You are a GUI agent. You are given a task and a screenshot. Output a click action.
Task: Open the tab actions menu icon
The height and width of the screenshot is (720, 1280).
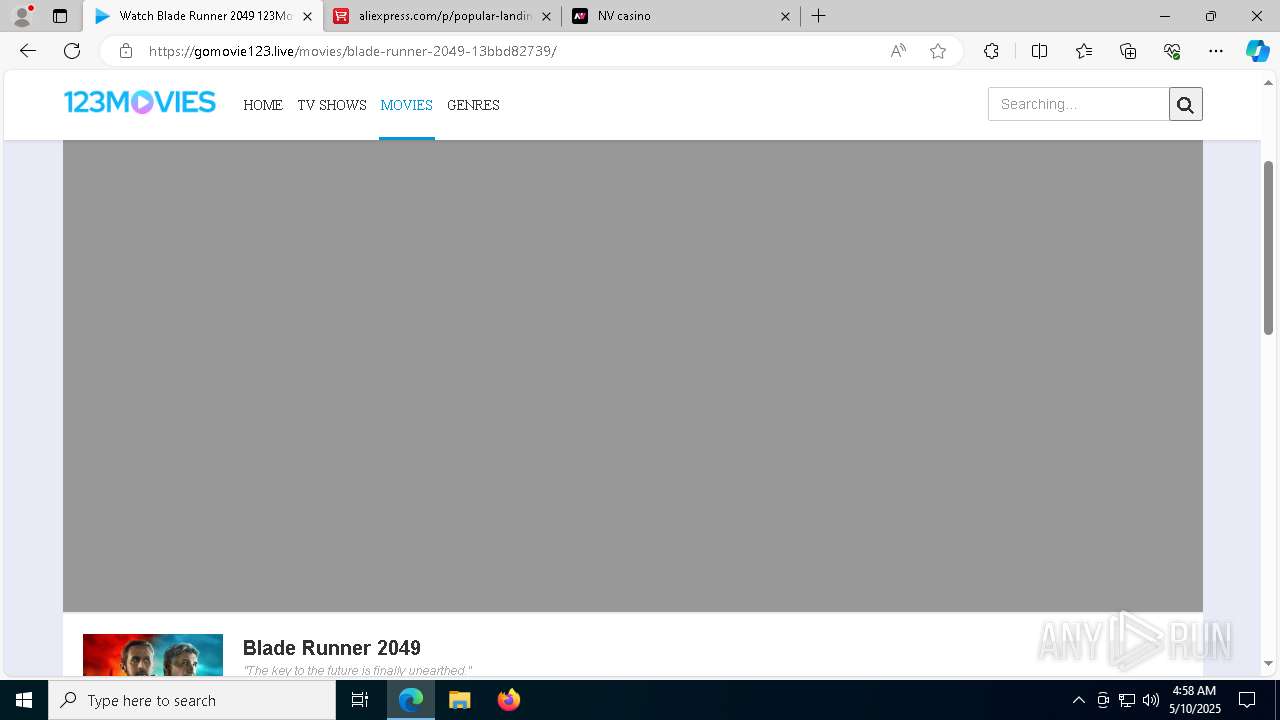(x=60, y=16)
